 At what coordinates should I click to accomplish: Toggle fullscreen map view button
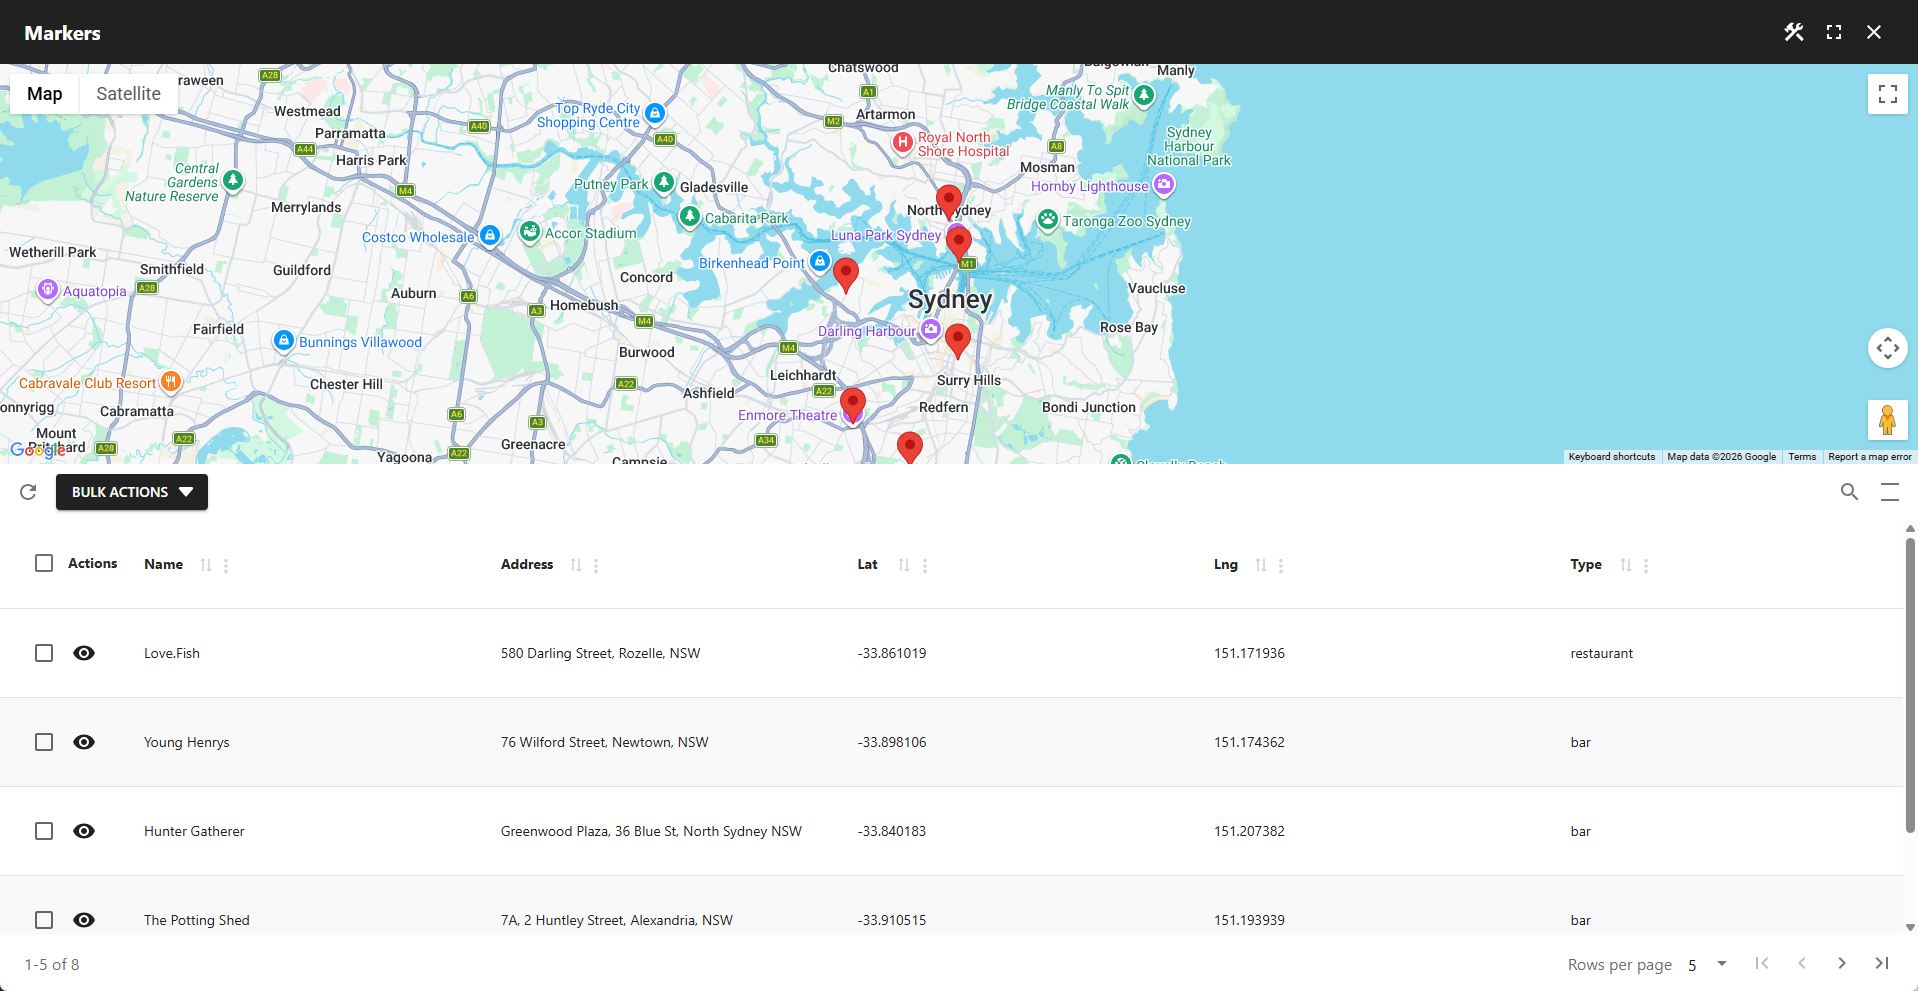tap(1887, 94)
